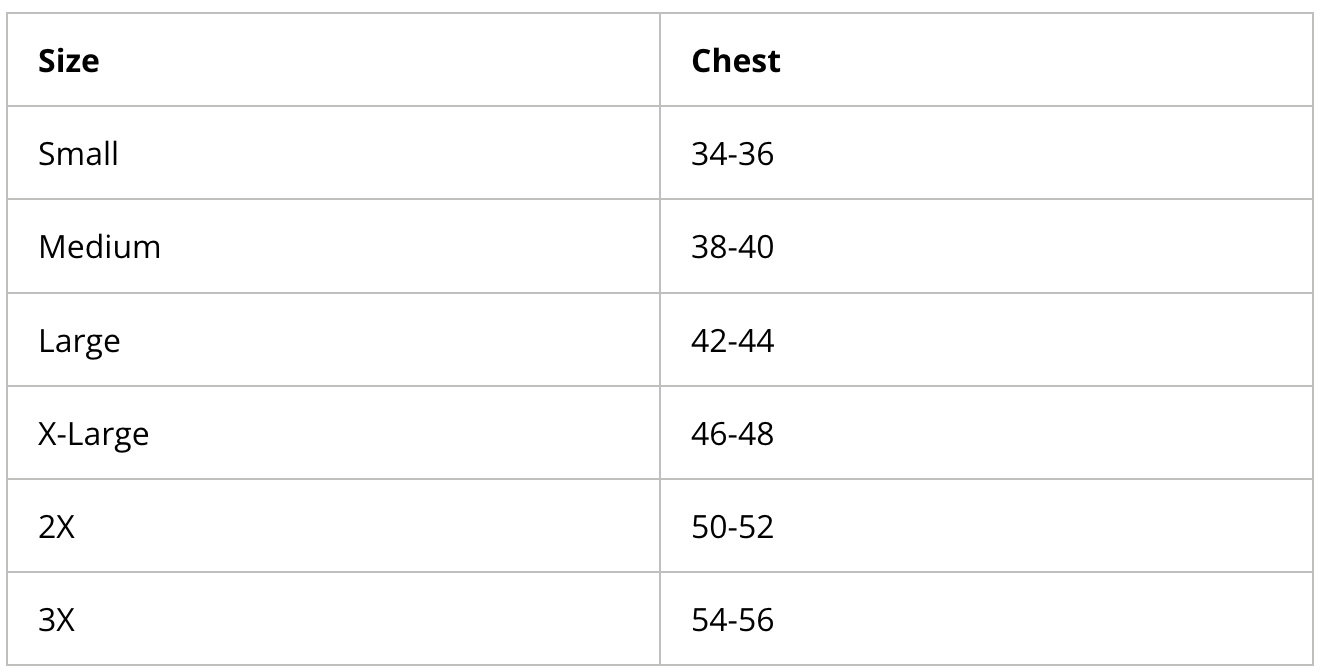The image size is (1322, 672).
Task: Highlight the entire 3X table row
Action: click(x=660, y=620)
